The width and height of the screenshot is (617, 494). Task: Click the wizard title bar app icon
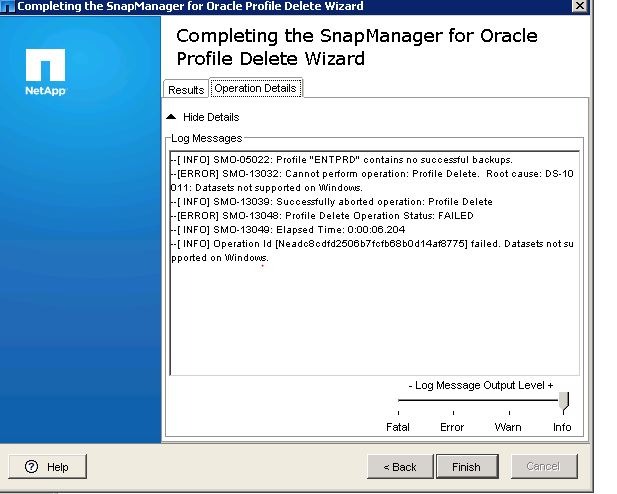[x=7, y=6]
